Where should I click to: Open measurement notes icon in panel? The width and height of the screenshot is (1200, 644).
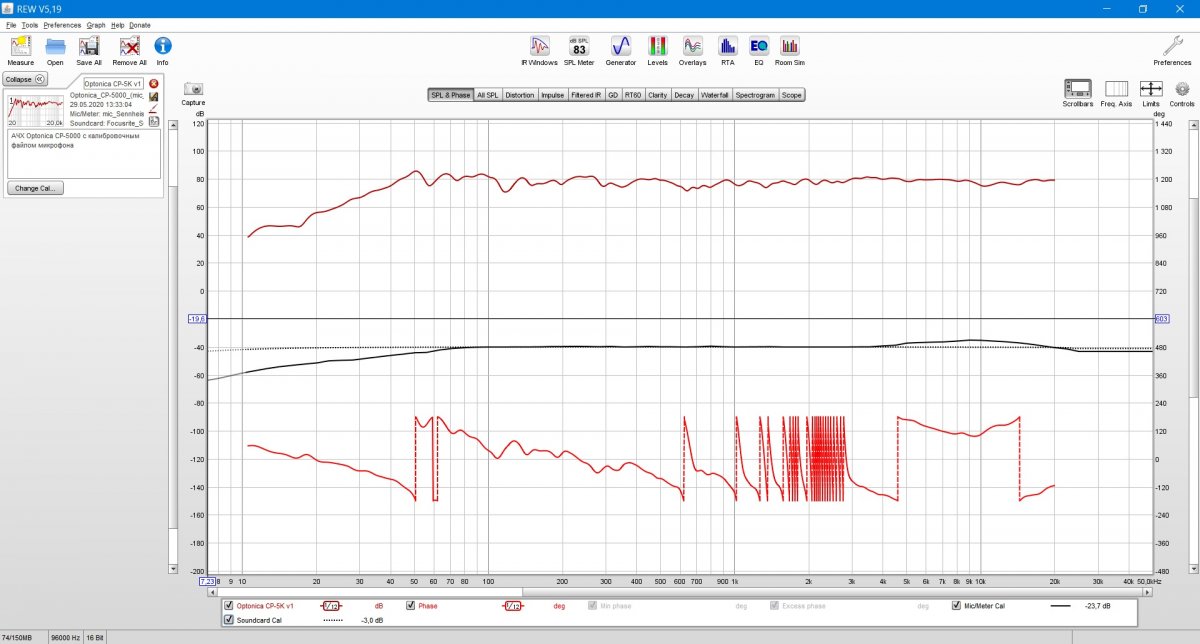point(153,122)
